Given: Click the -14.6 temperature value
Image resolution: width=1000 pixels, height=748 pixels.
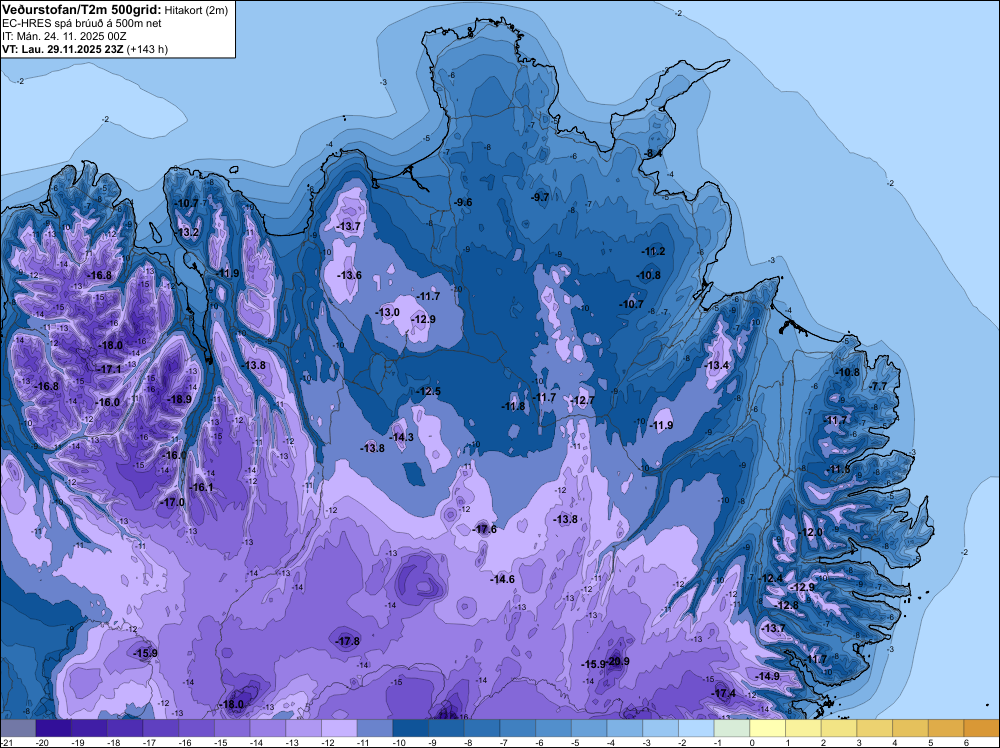Looking at the screenshot, I should click(x=503, y=579).
